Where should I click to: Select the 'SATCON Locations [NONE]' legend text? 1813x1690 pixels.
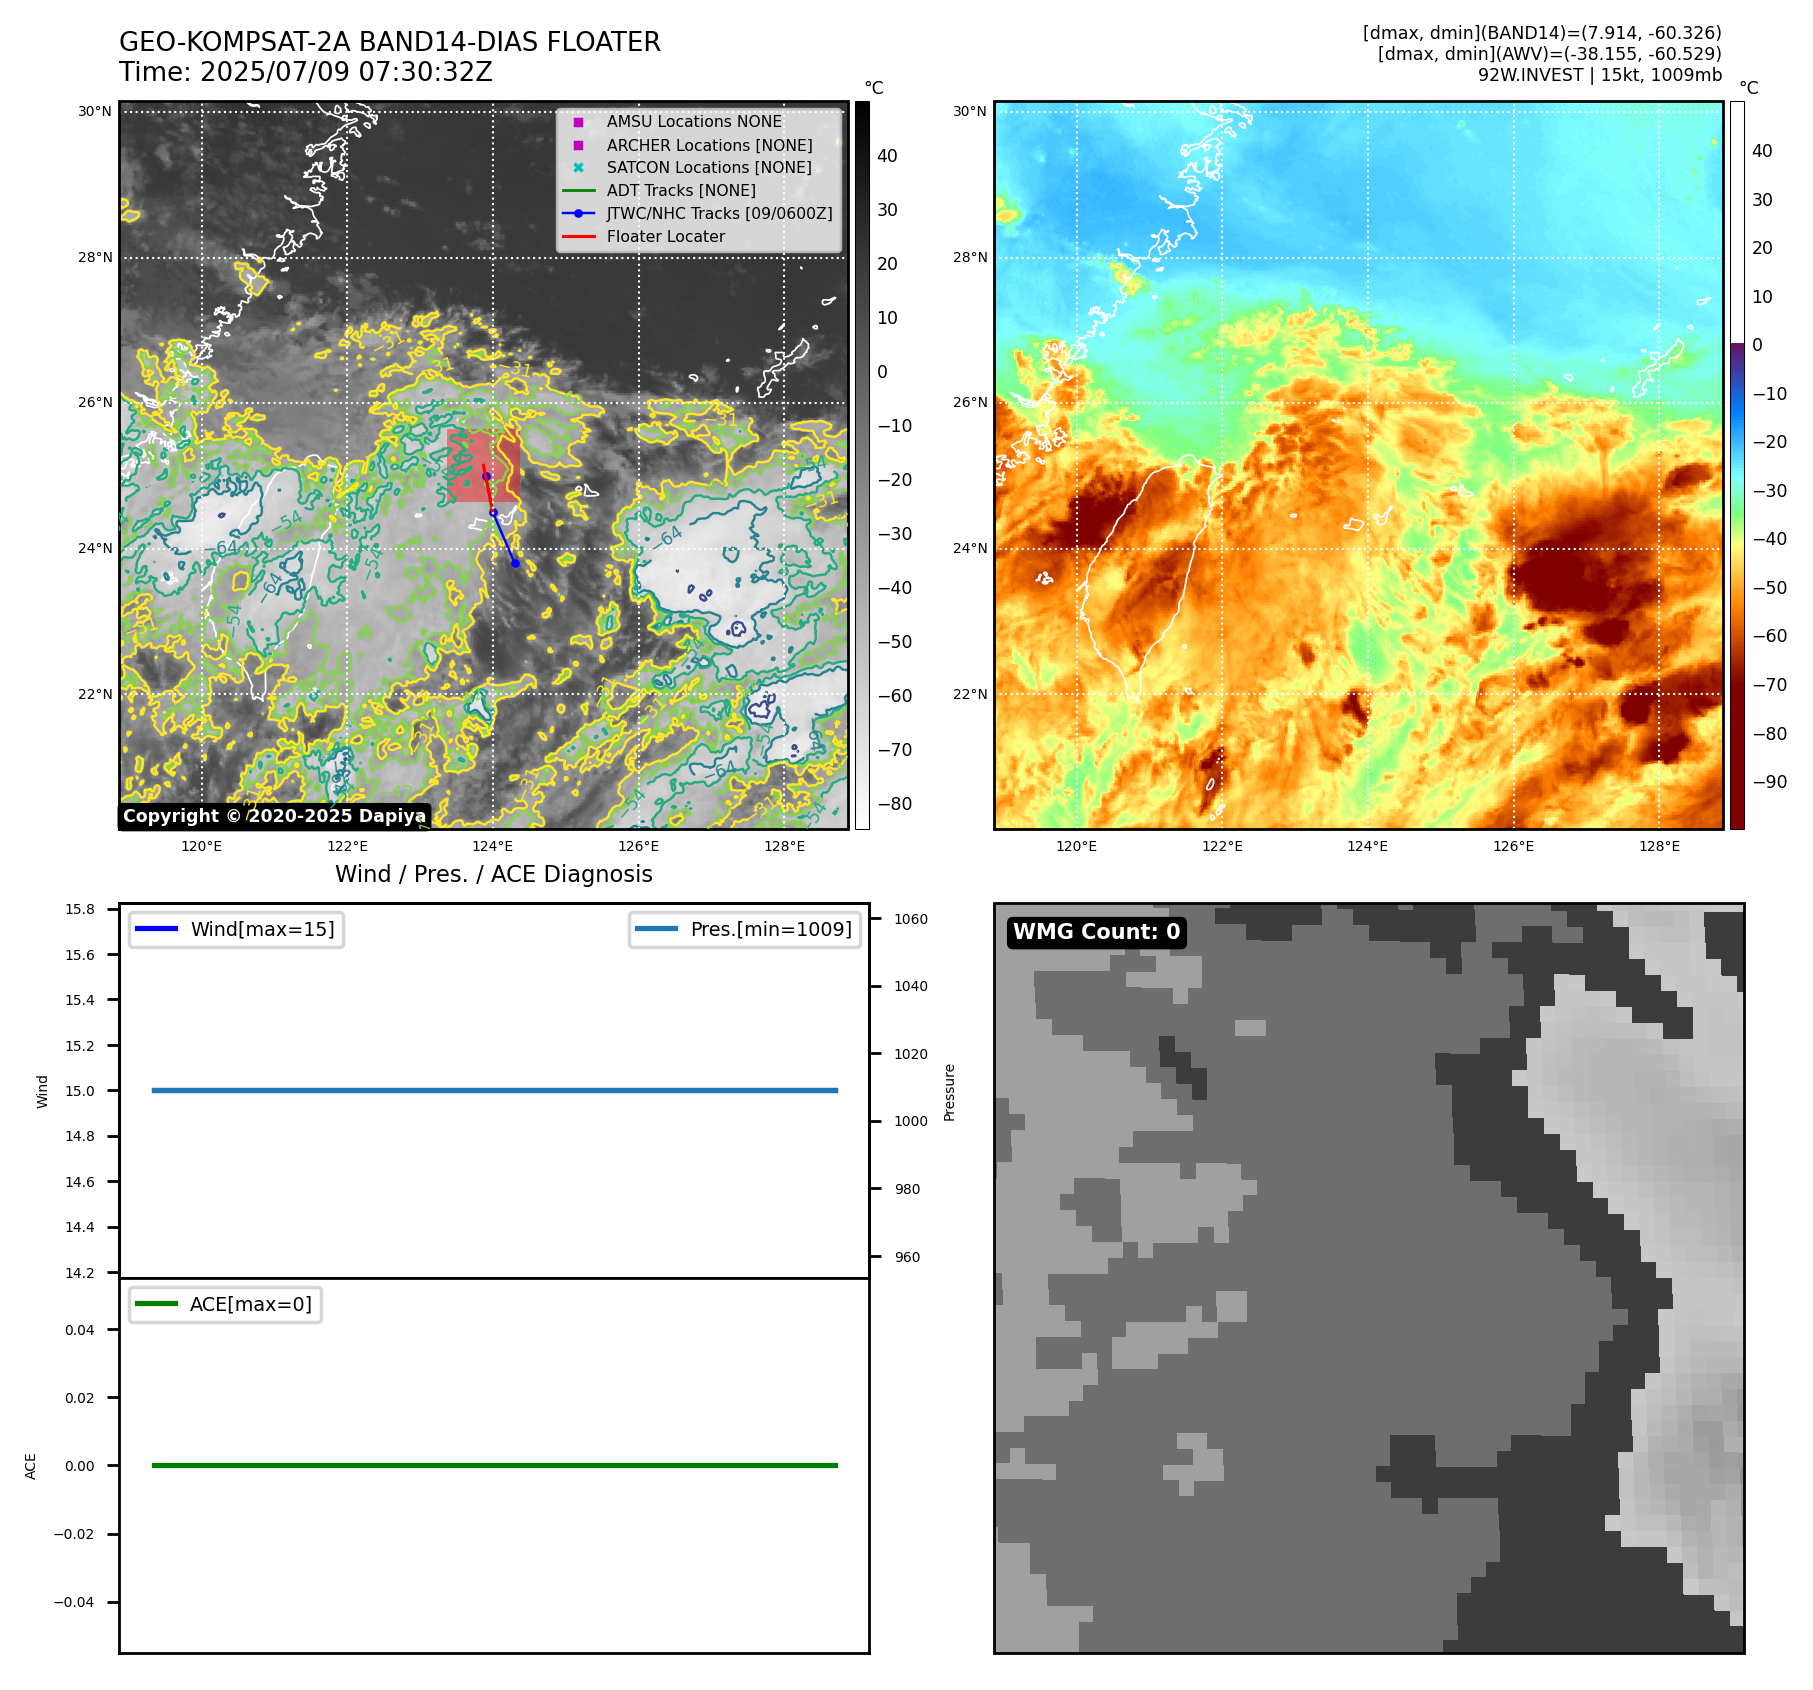(x=709, y=167)
